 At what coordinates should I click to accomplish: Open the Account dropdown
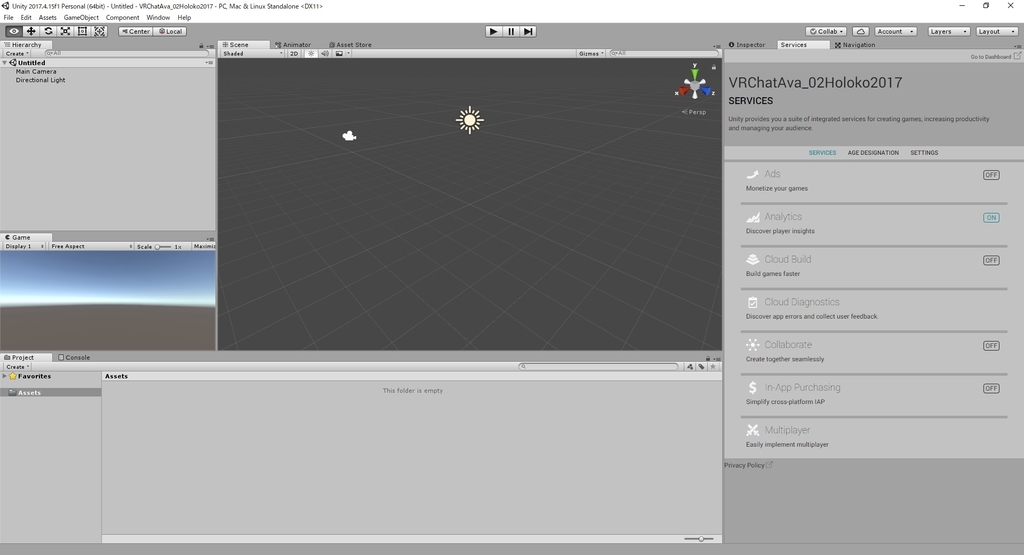[x=895, y=31]
